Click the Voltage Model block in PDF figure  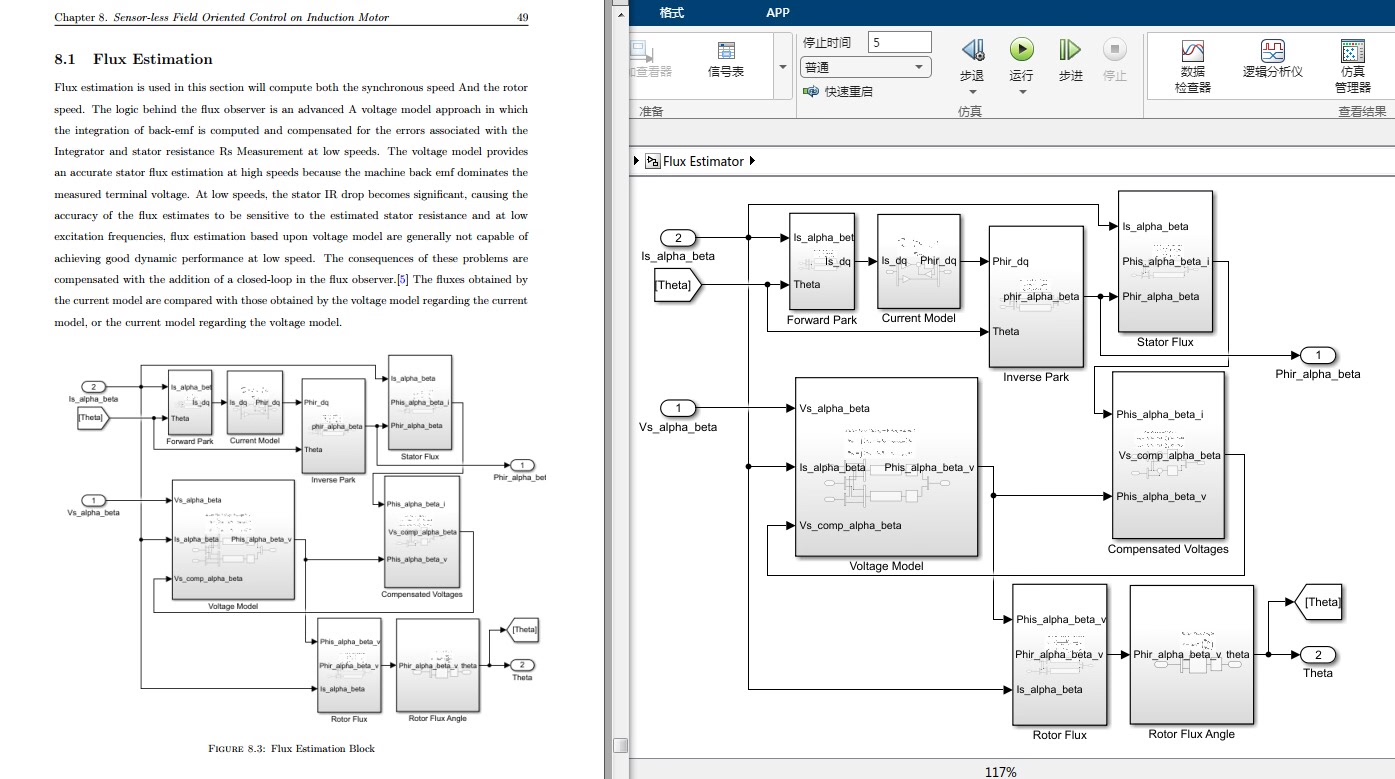[233, 539]
